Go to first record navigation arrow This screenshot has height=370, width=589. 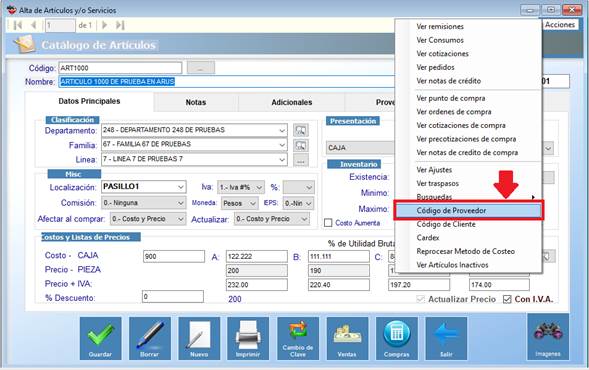pyautogui.click(x=18, y=25)
